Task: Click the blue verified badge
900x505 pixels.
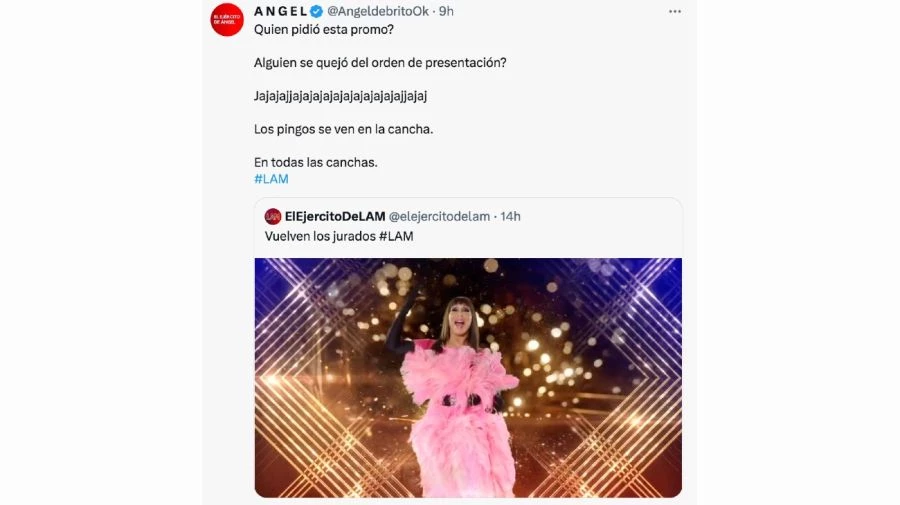Action: pos(316,11)
